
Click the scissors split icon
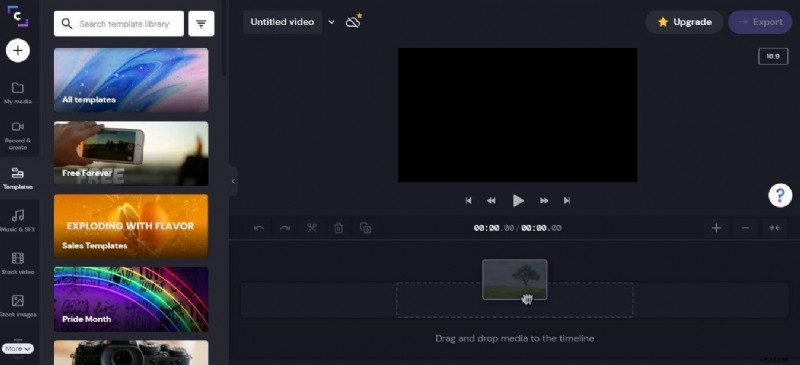312,228
